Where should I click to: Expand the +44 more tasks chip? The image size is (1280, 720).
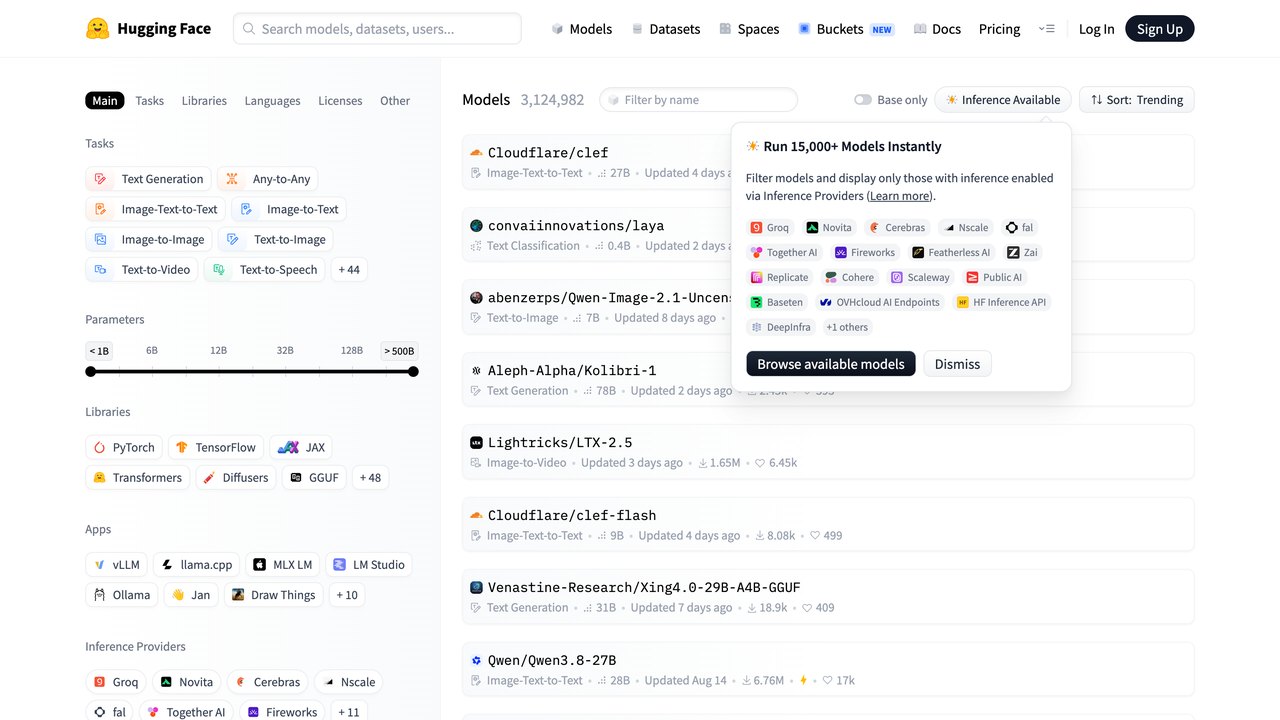coord(349,269)
